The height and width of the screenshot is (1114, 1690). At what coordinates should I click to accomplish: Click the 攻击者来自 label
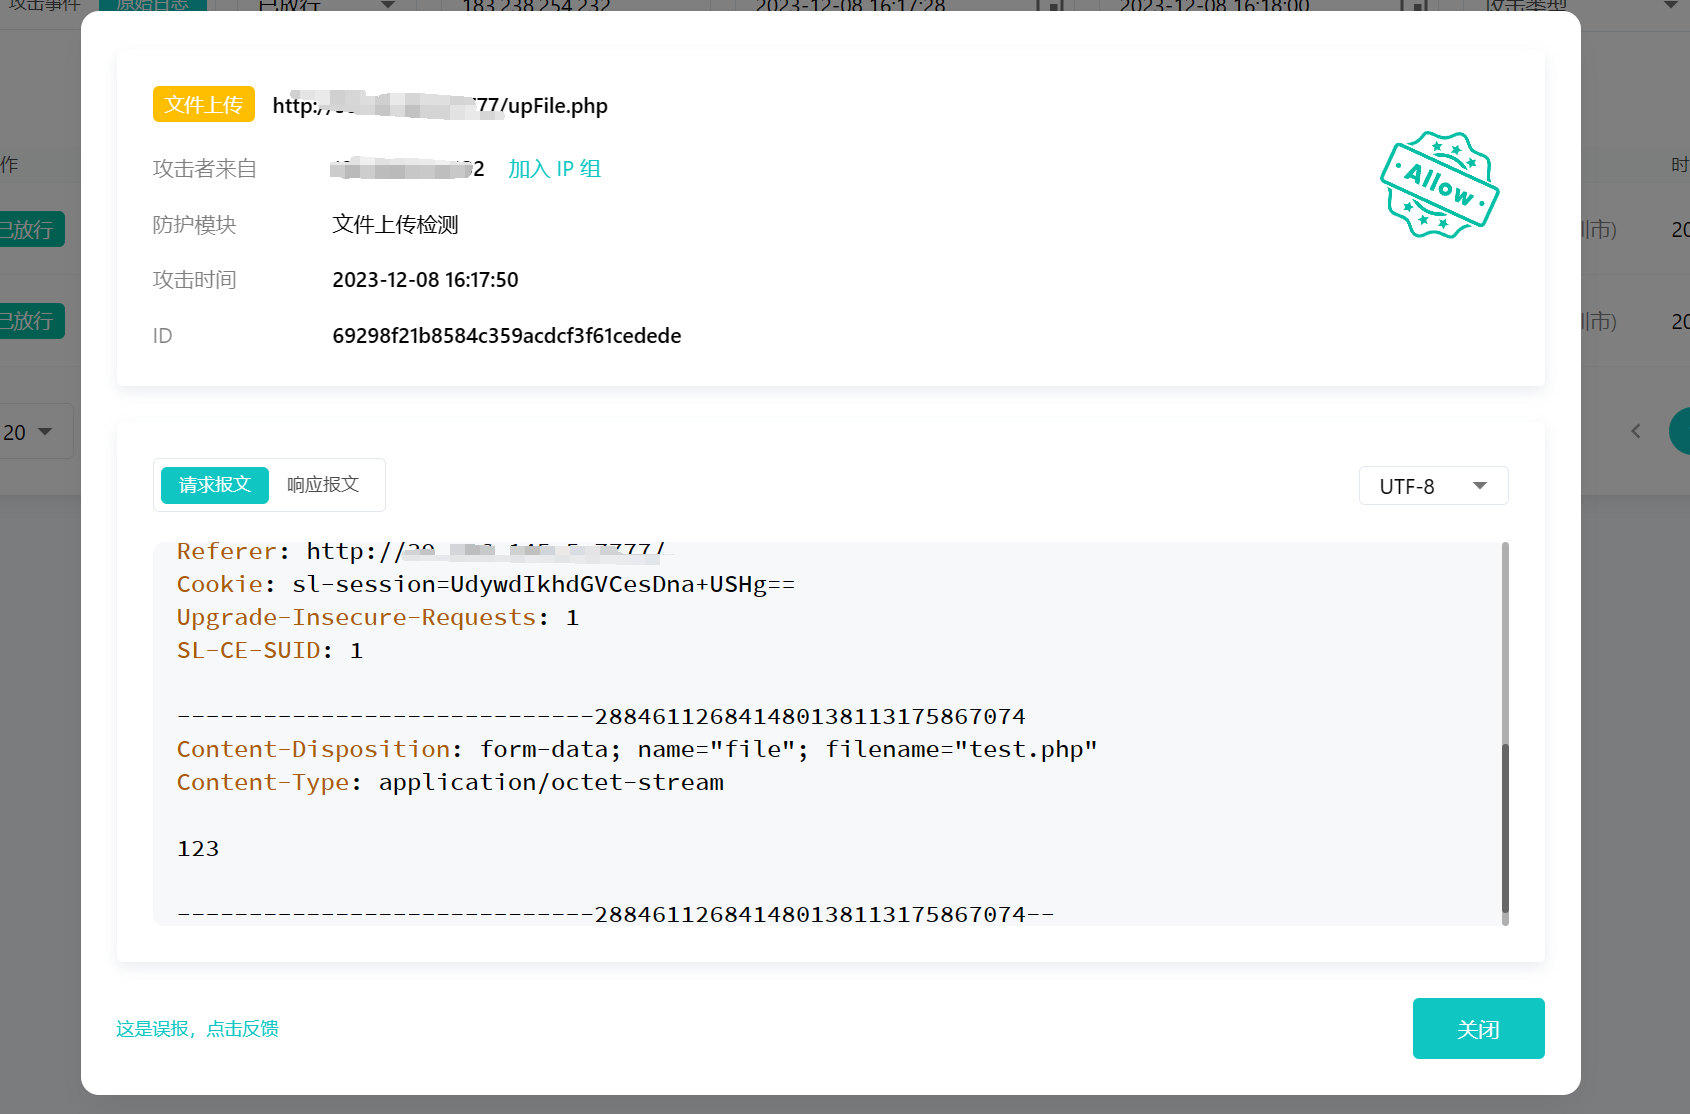[x=205, y=169]
